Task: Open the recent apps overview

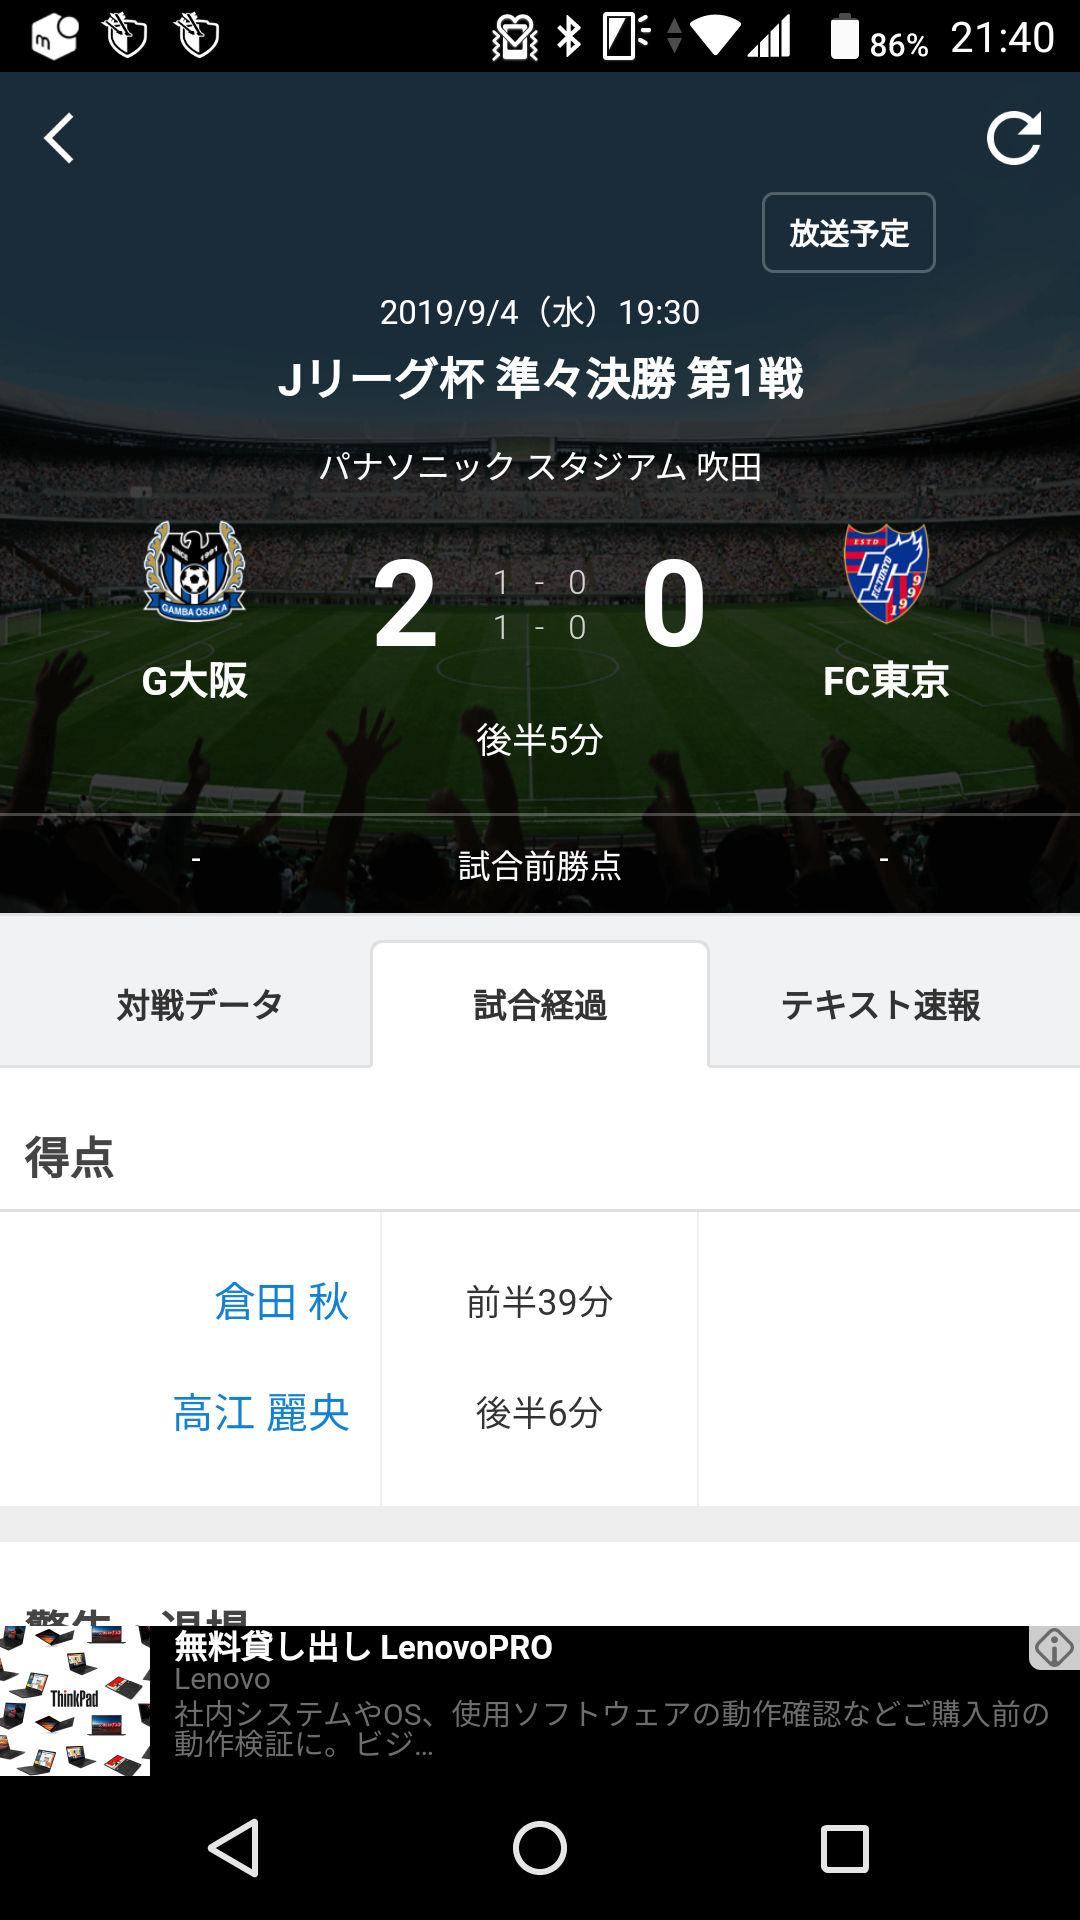Action: pyautogui.click(x=844, y=1847)
